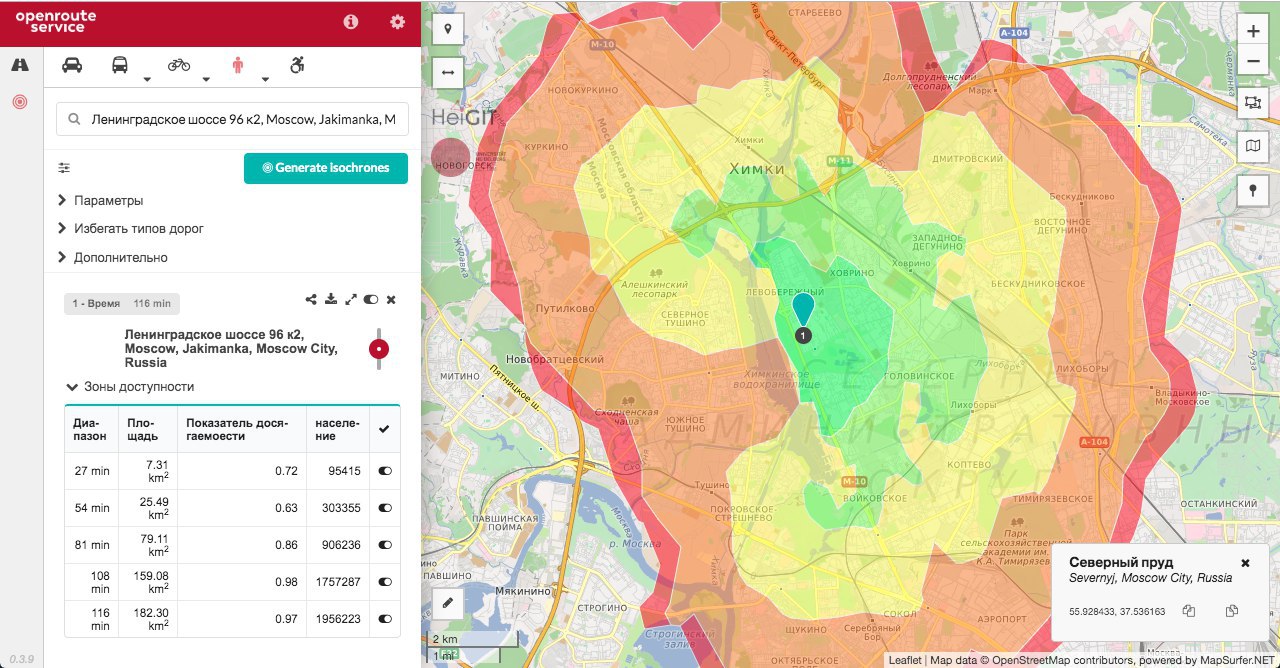The width and height of the screenshot is (1280, 668).
Task: Click the Generate isochrones button
Action: [x=326, y=168]
